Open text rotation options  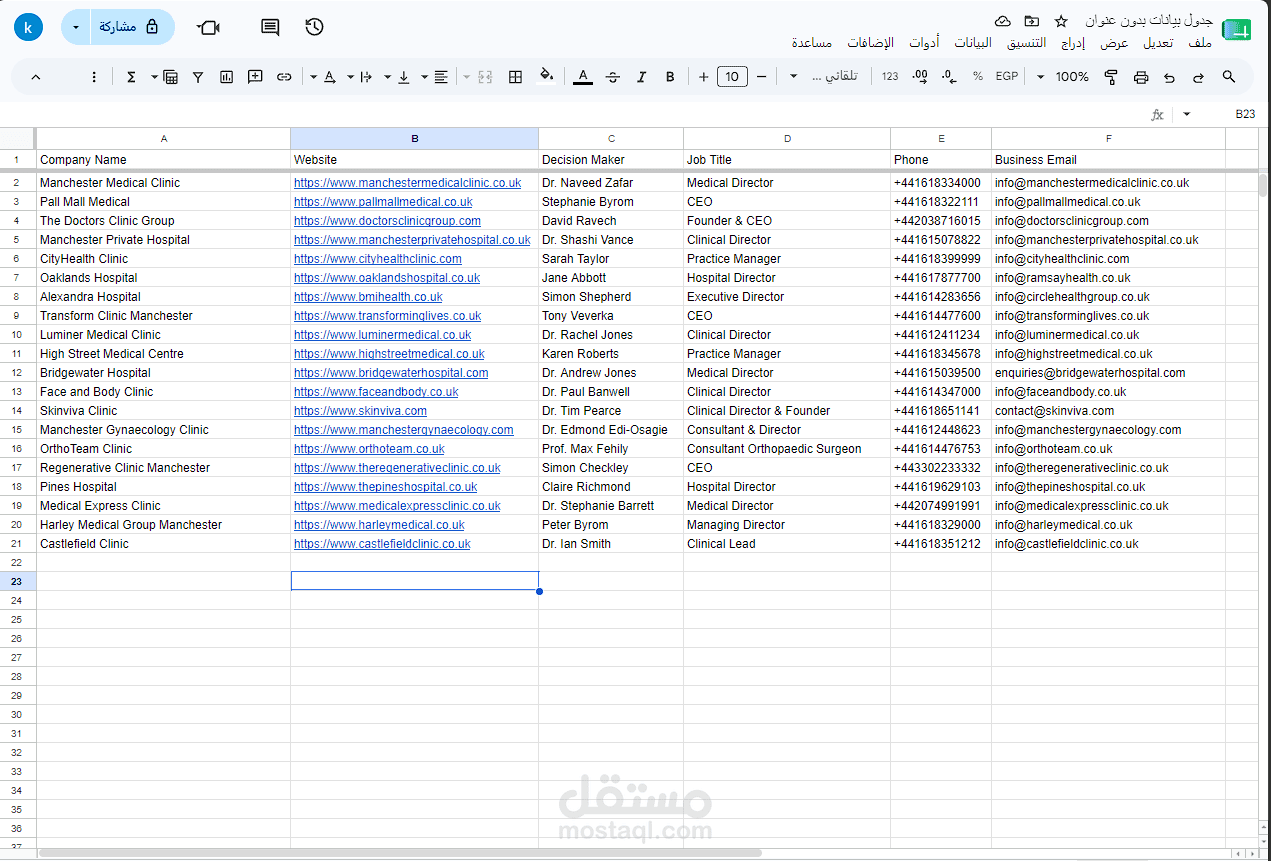coord(329,77)
